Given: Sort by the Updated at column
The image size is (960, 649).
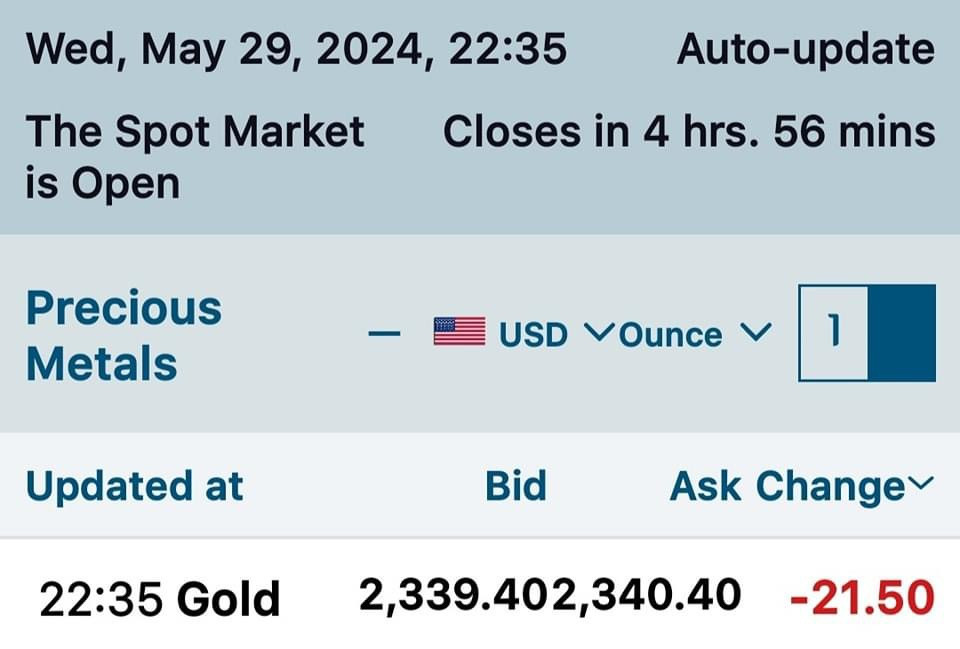Looking at the screenshot, I should coord(134,486).
